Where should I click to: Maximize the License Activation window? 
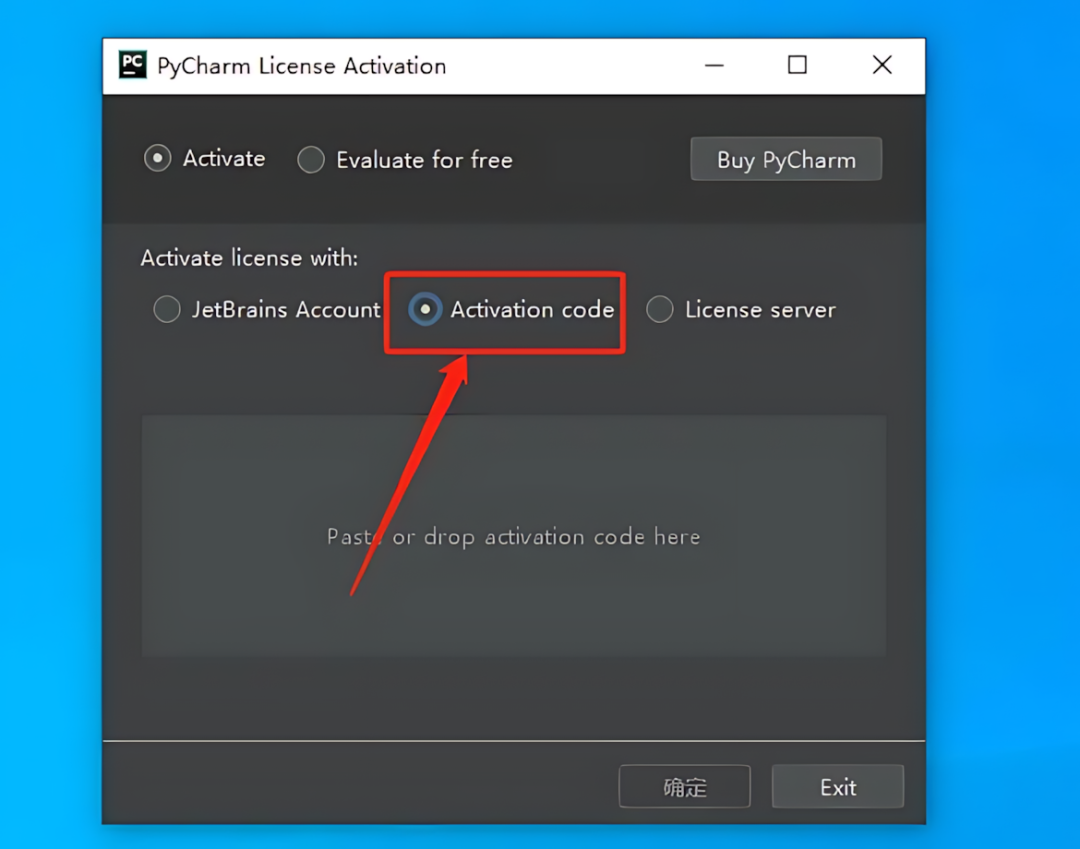797,65
